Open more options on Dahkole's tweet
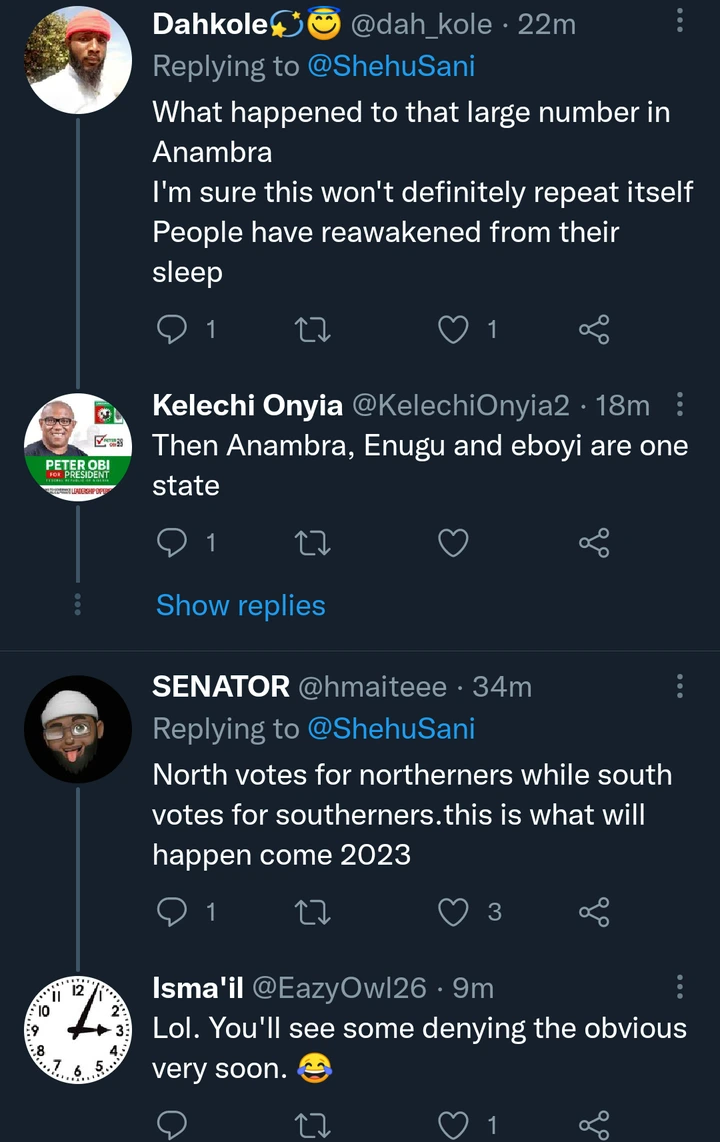Screen dimensions: 720x1142 point(680,21)
